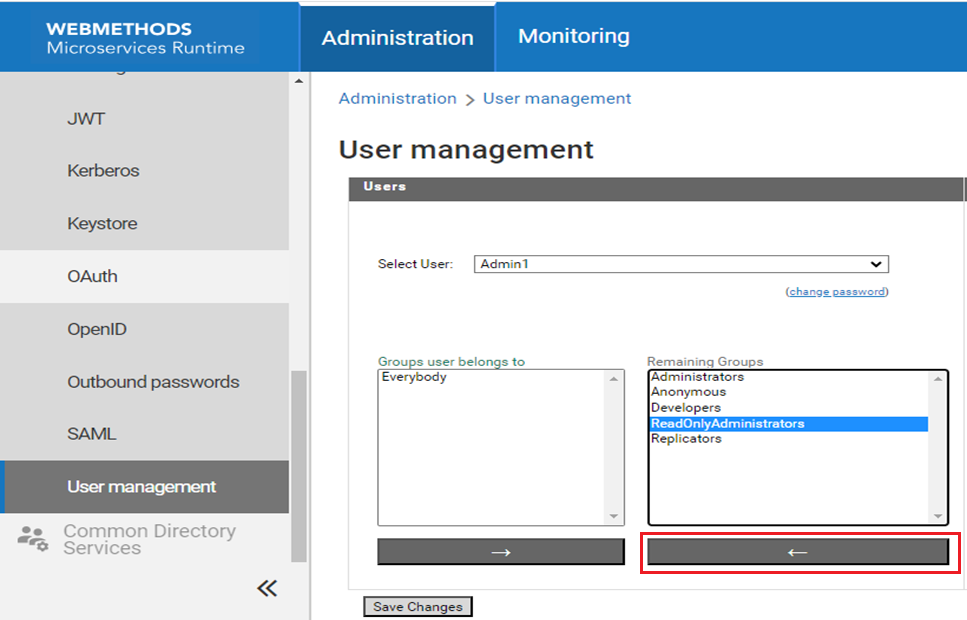Select Everybody in Groups user belongs to

point(414,377)
